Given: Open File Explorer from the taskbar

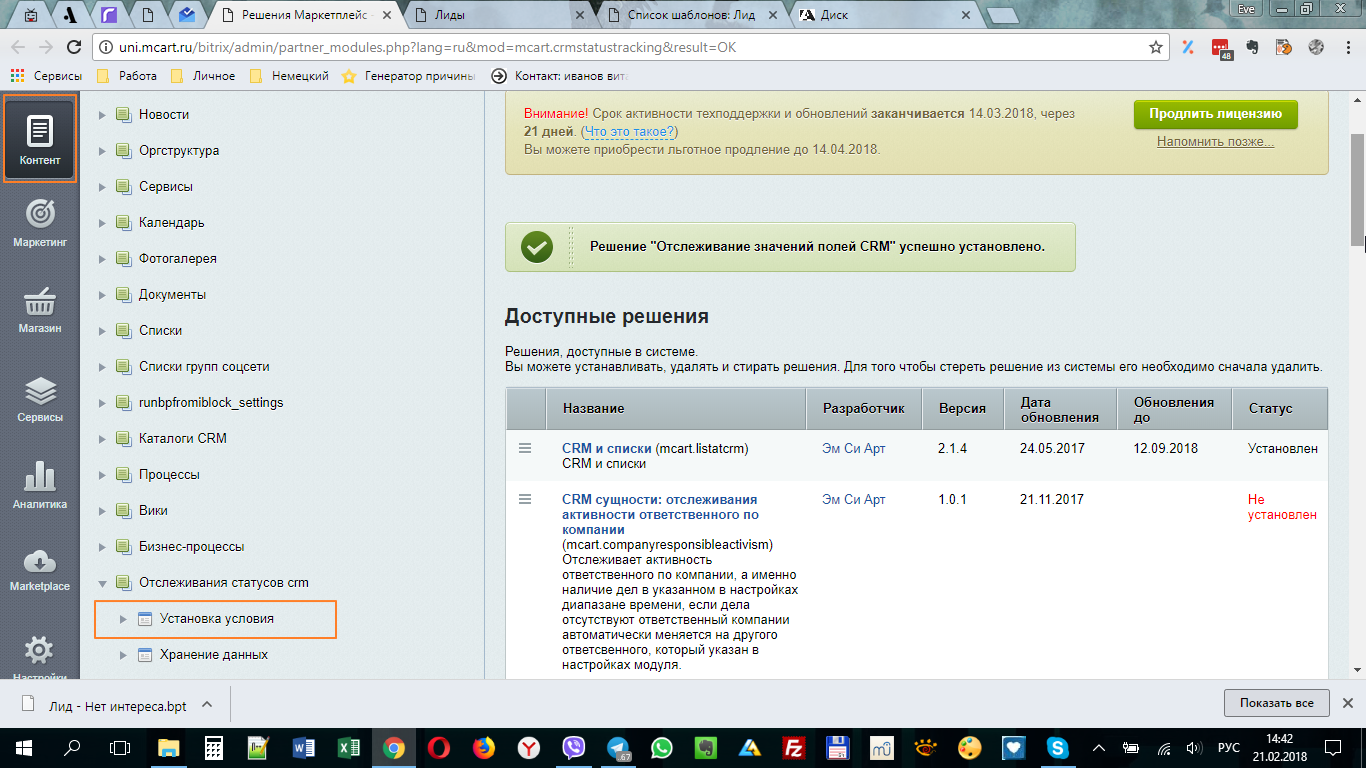Looking at the screenshot, I should click(x=167, y=747).
